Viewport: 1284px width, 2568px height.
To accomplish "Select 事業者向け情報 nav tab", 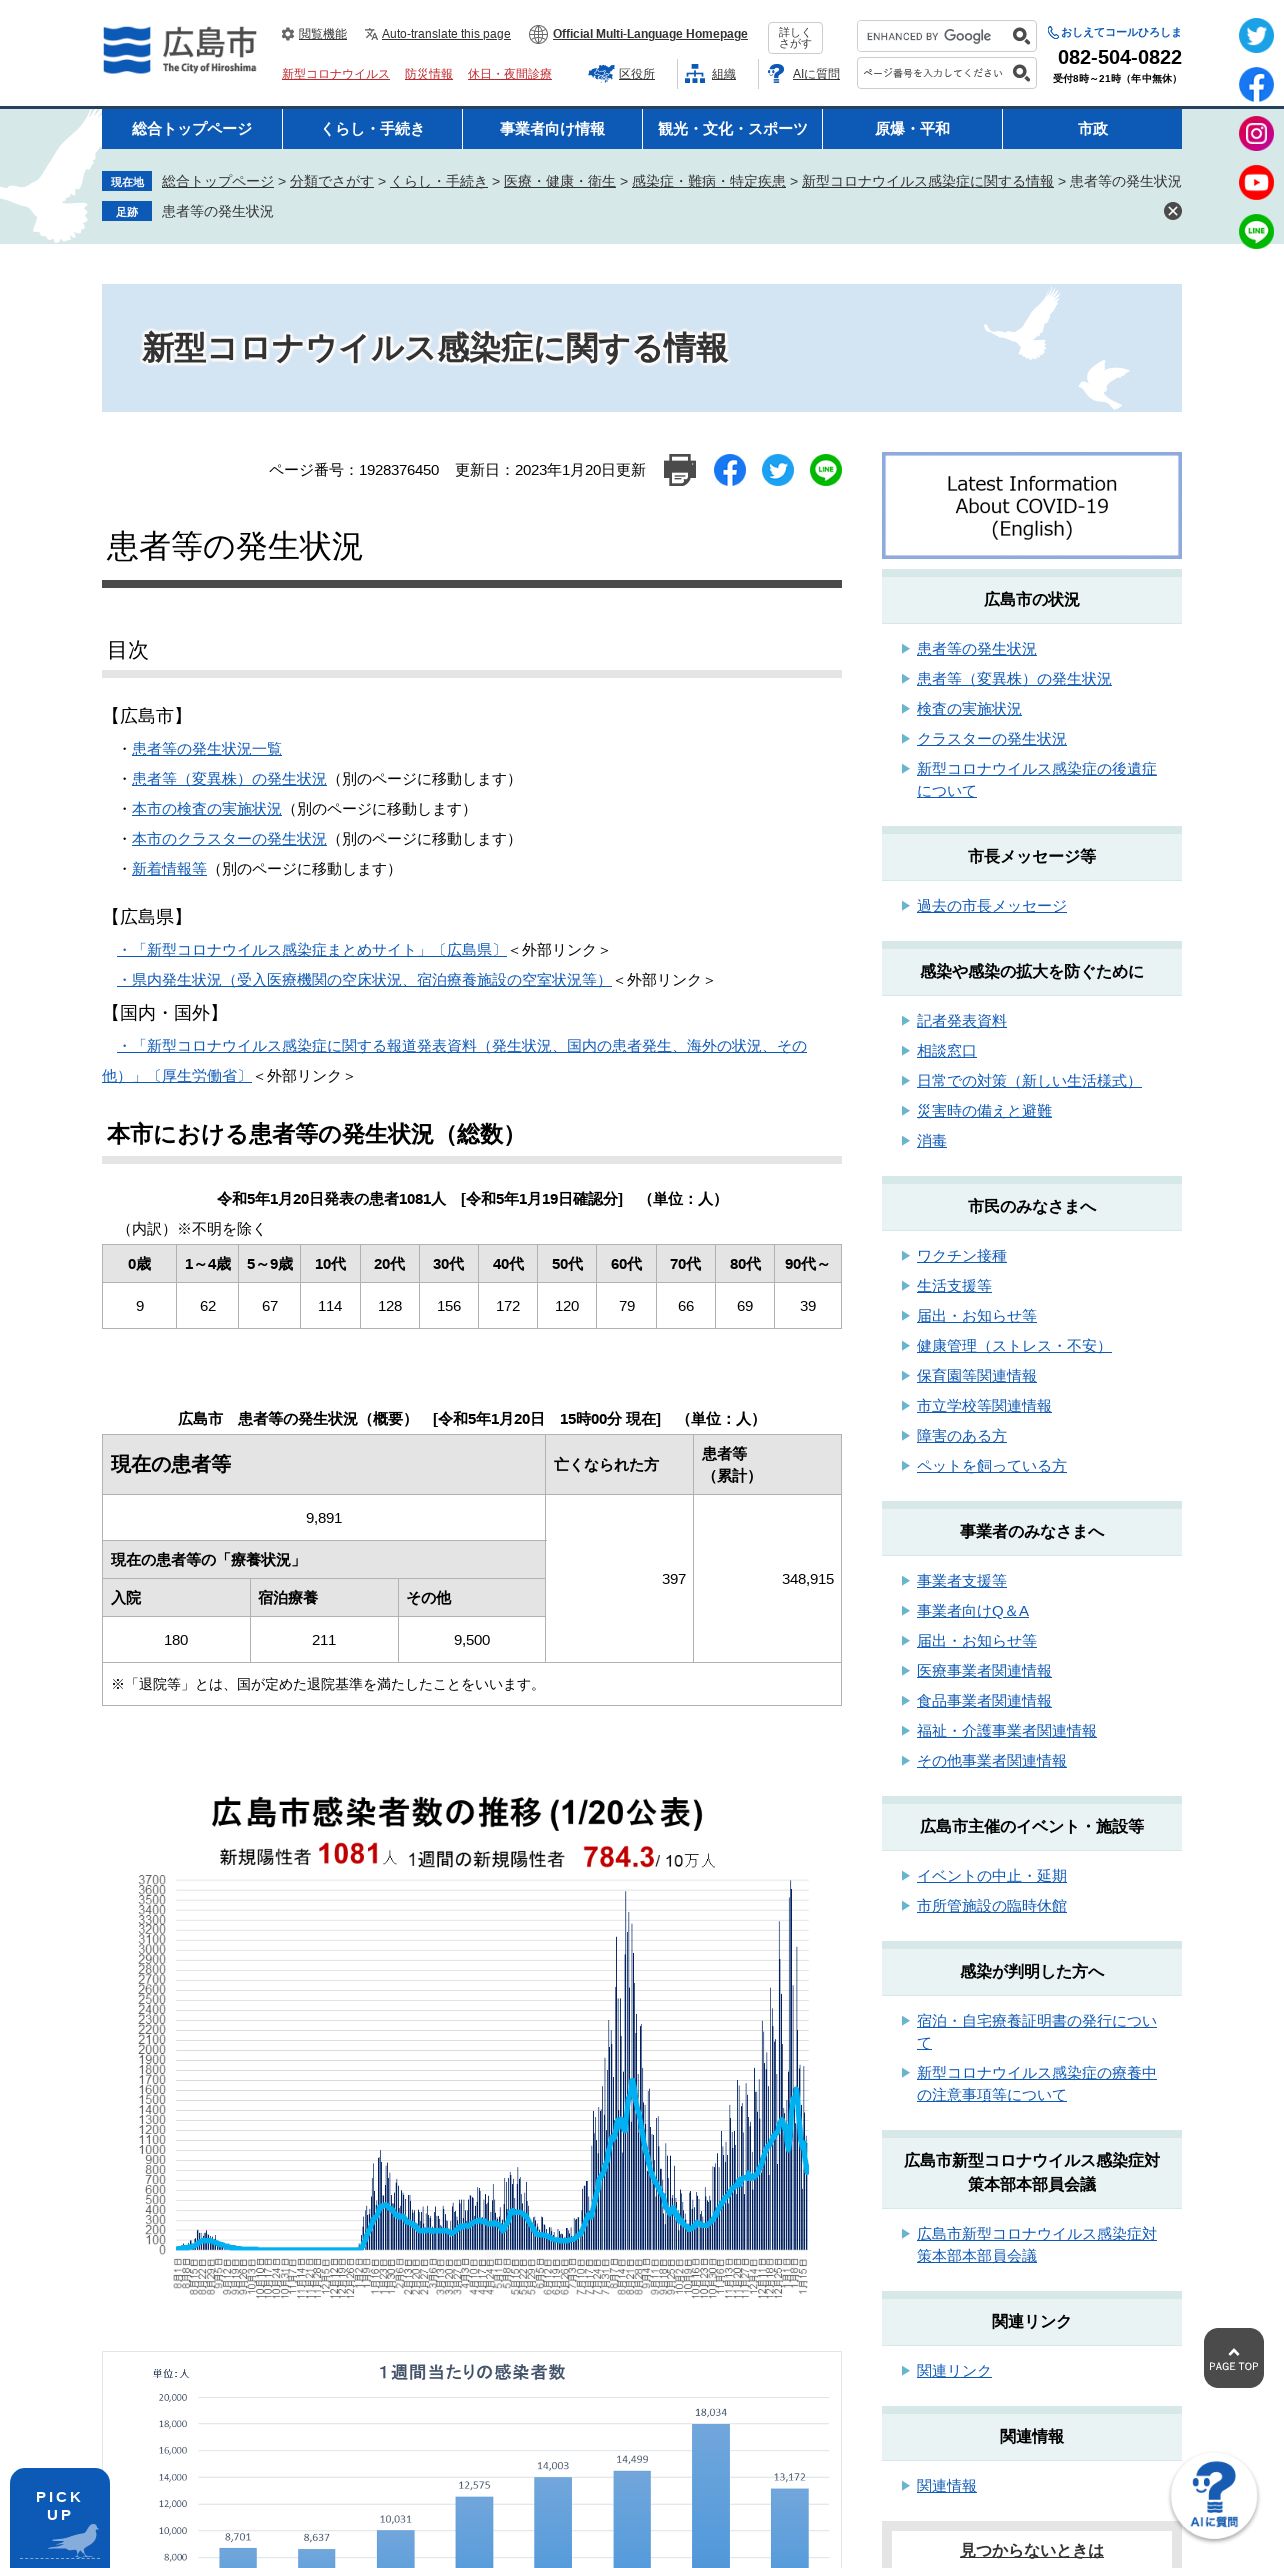I will click(x=552, y=129).
